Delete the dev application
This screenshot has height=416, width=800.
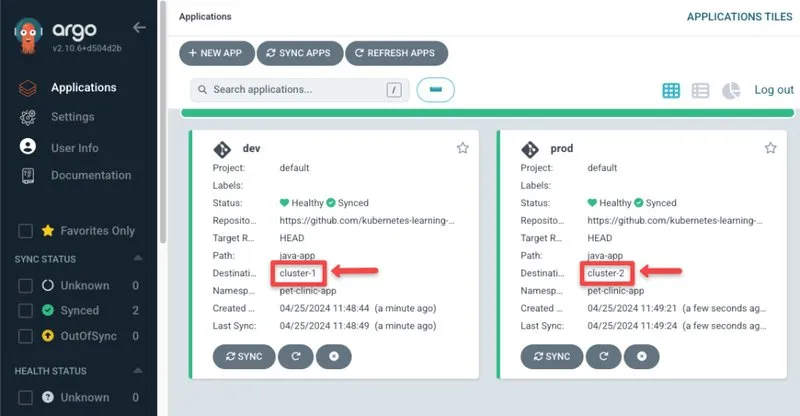tap(334, 356)
